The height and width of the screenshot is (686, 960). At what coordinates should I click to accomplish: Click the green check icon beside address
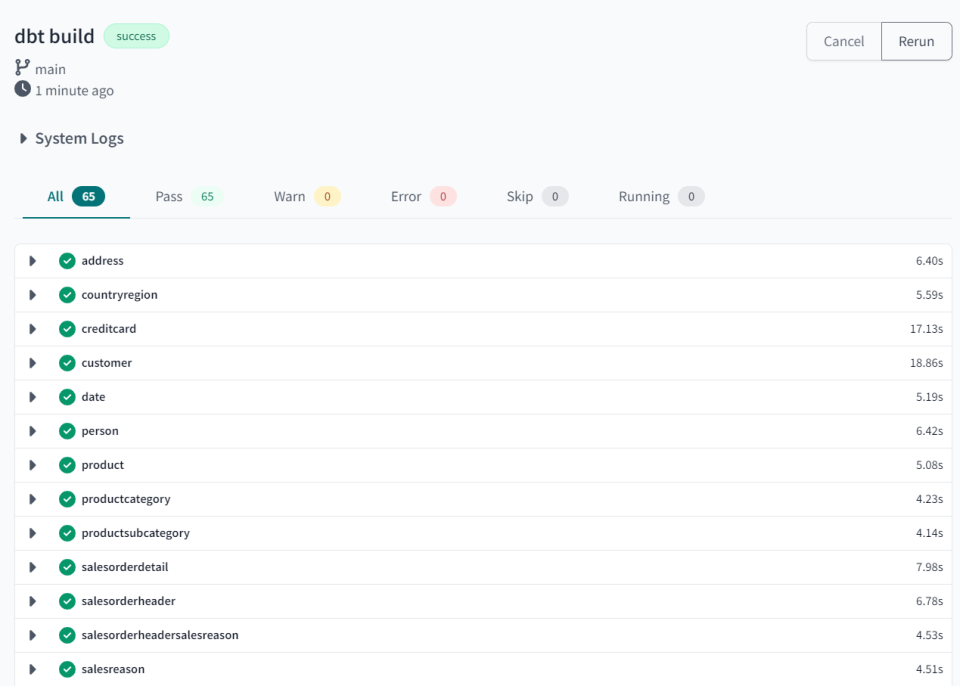66,260
